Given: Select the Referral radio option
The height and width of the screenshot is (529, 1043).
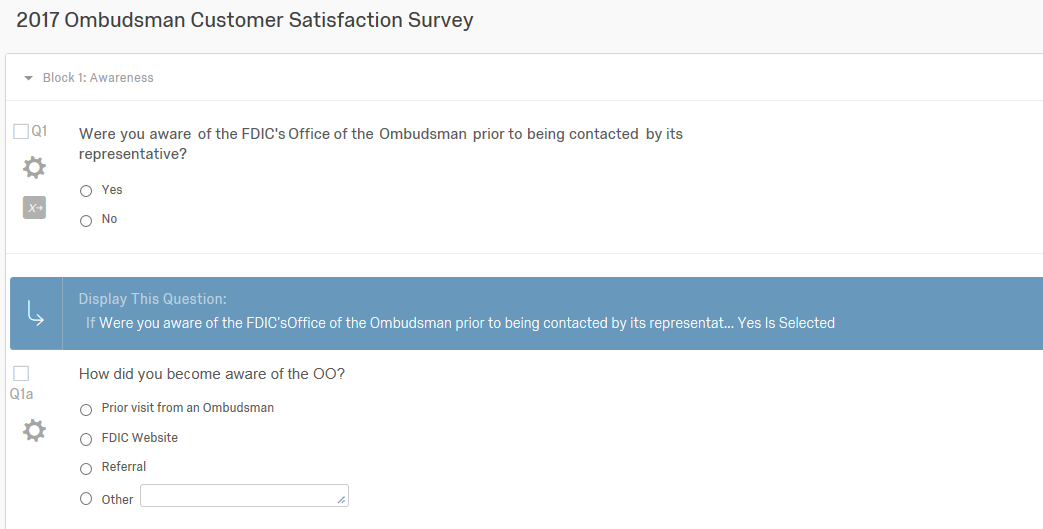Looking at the screenshot, I should point(86,468).
